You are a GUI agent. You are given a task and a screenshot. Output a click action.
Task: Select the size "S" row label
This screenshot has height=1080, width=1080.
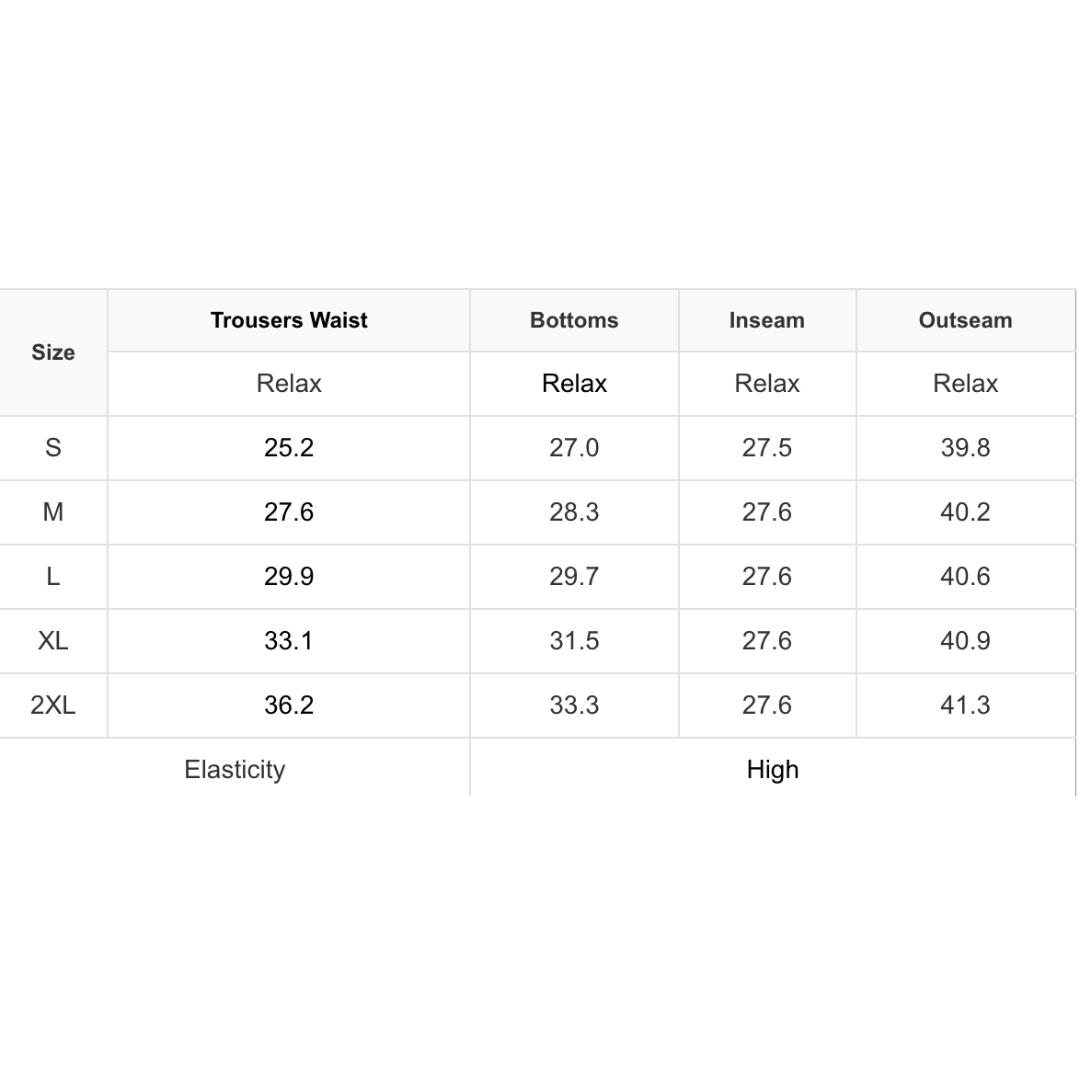(x=53, y=447)
